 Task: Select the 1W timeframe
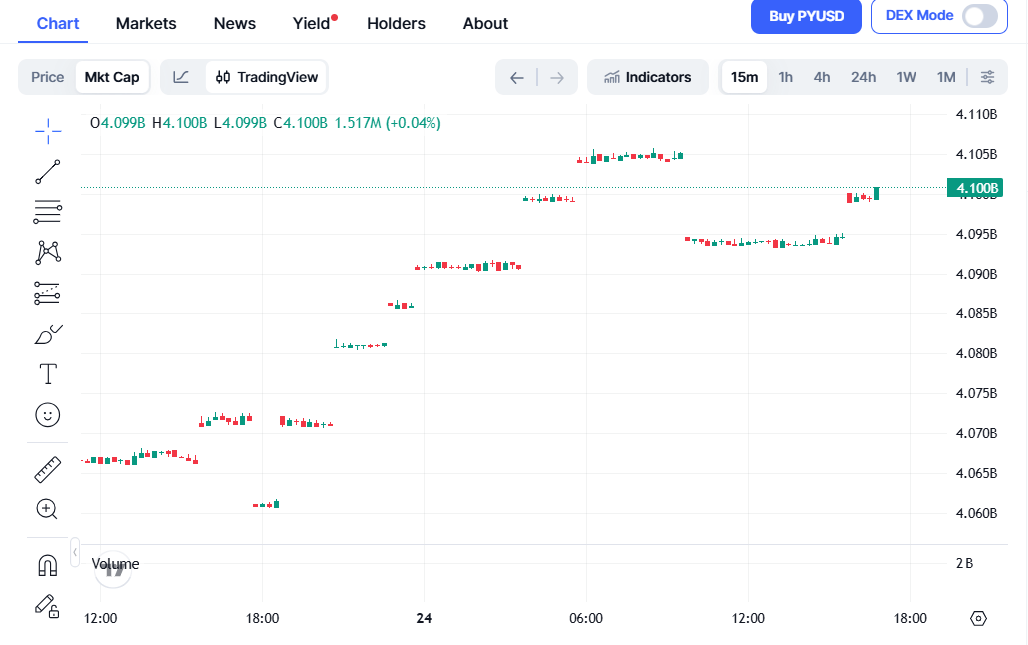(x=906, y=76)
